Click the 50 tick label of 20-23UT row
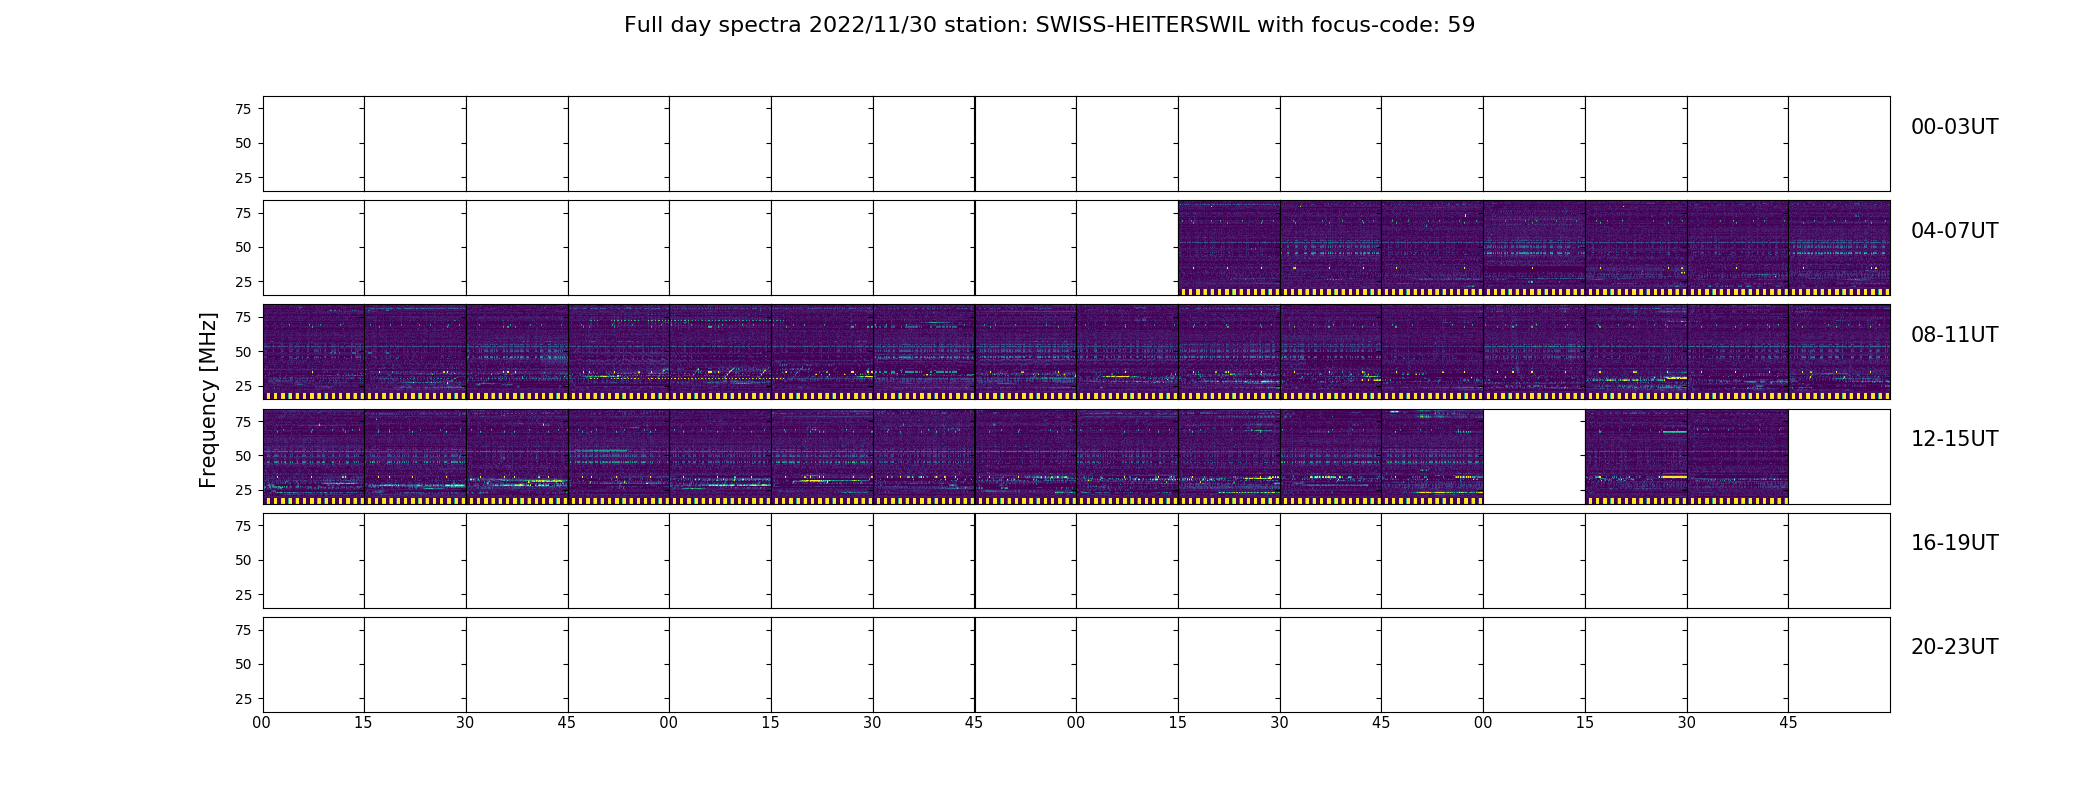 pyautogui.click(x=243, y=664)
